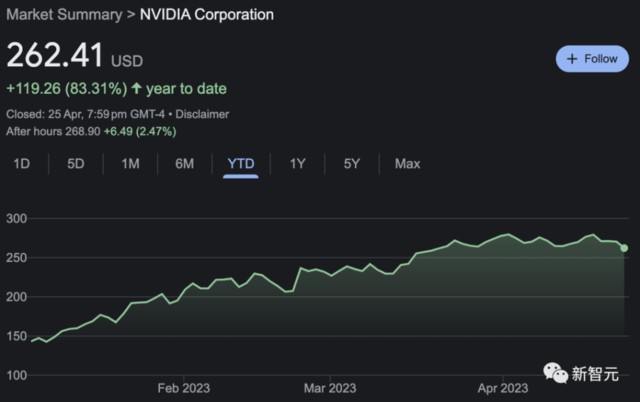Click the WeChat logo watermark

click(x=555, y=374)
